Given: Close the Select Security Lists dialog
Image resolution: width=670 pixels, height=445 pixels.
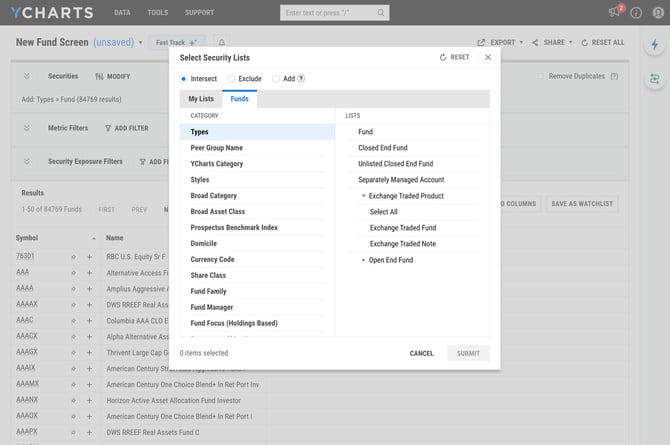Looking at the screenshot, I should 488,57.
